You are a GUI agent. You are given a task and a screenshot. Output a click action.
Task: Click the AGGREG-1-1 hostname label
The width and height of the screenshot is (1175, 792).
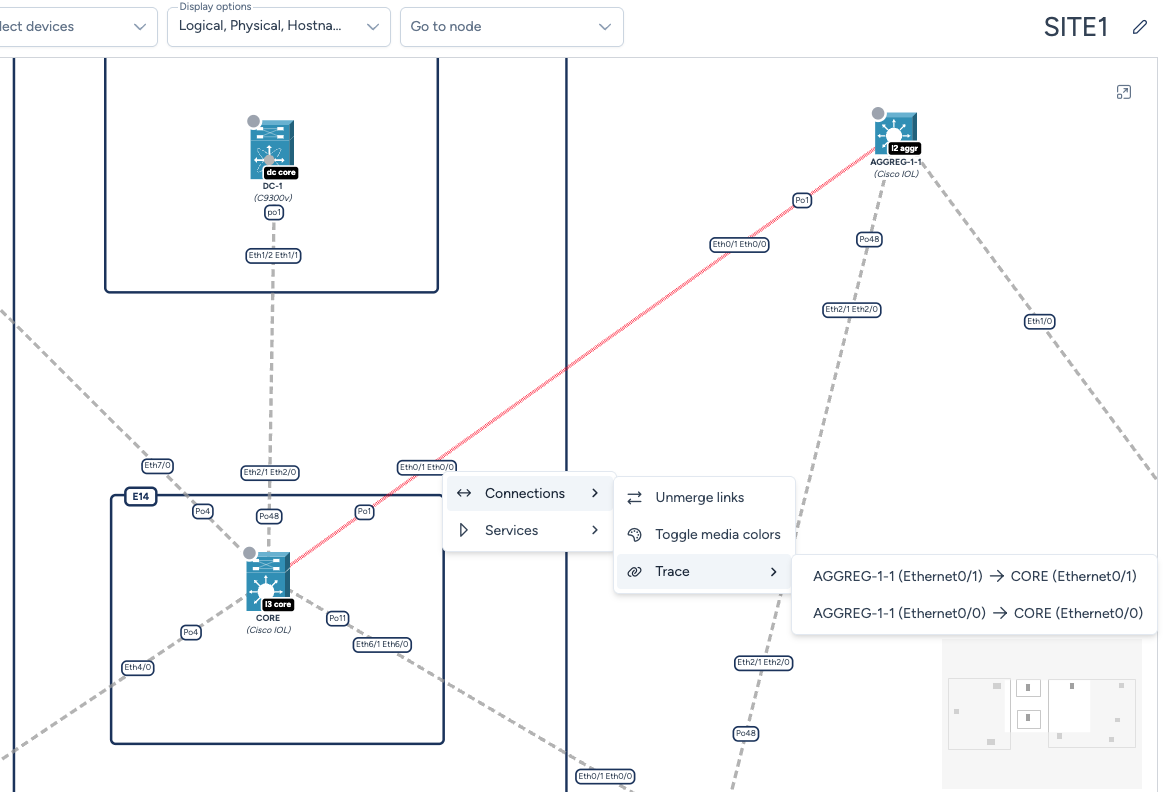(895, 162)
